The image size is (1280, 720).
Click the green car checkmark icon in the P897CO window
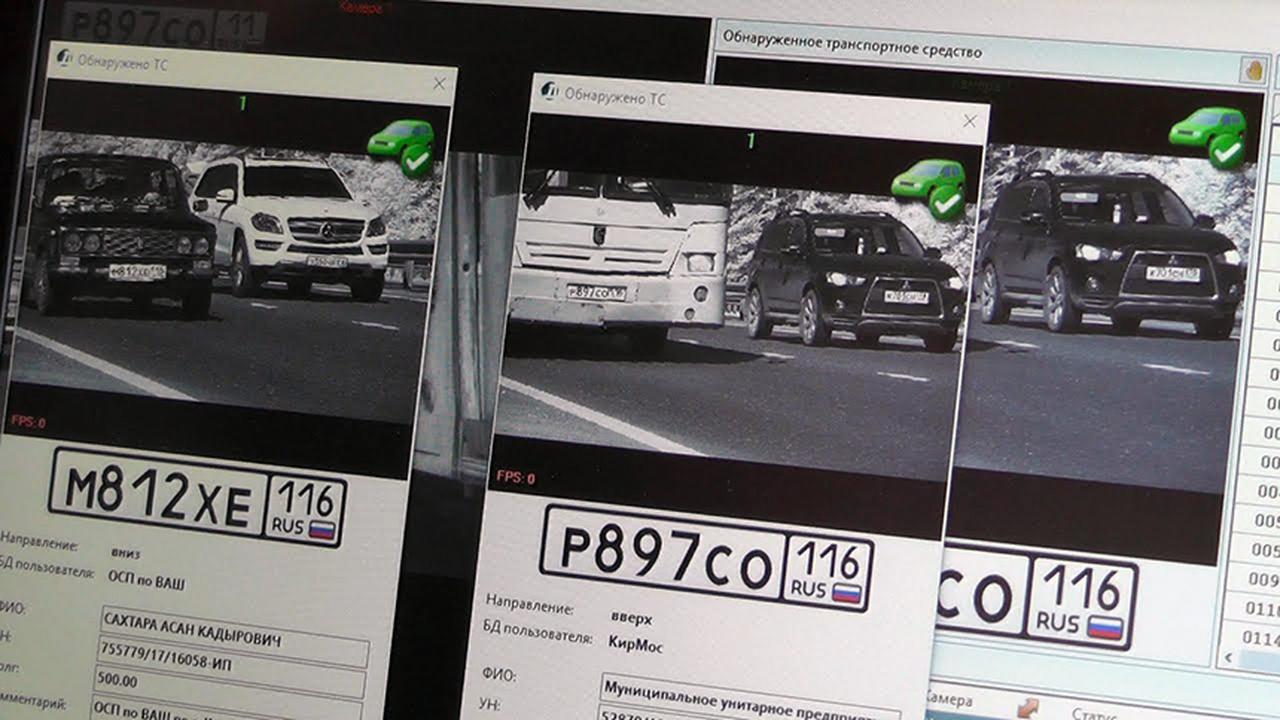929,189
